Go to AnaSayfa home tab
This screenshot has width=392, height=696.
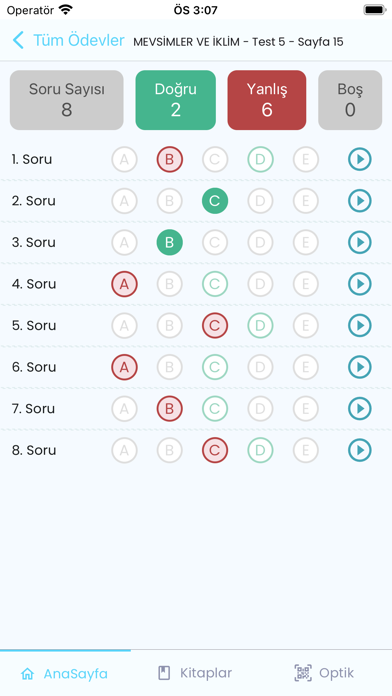[64, 673]
